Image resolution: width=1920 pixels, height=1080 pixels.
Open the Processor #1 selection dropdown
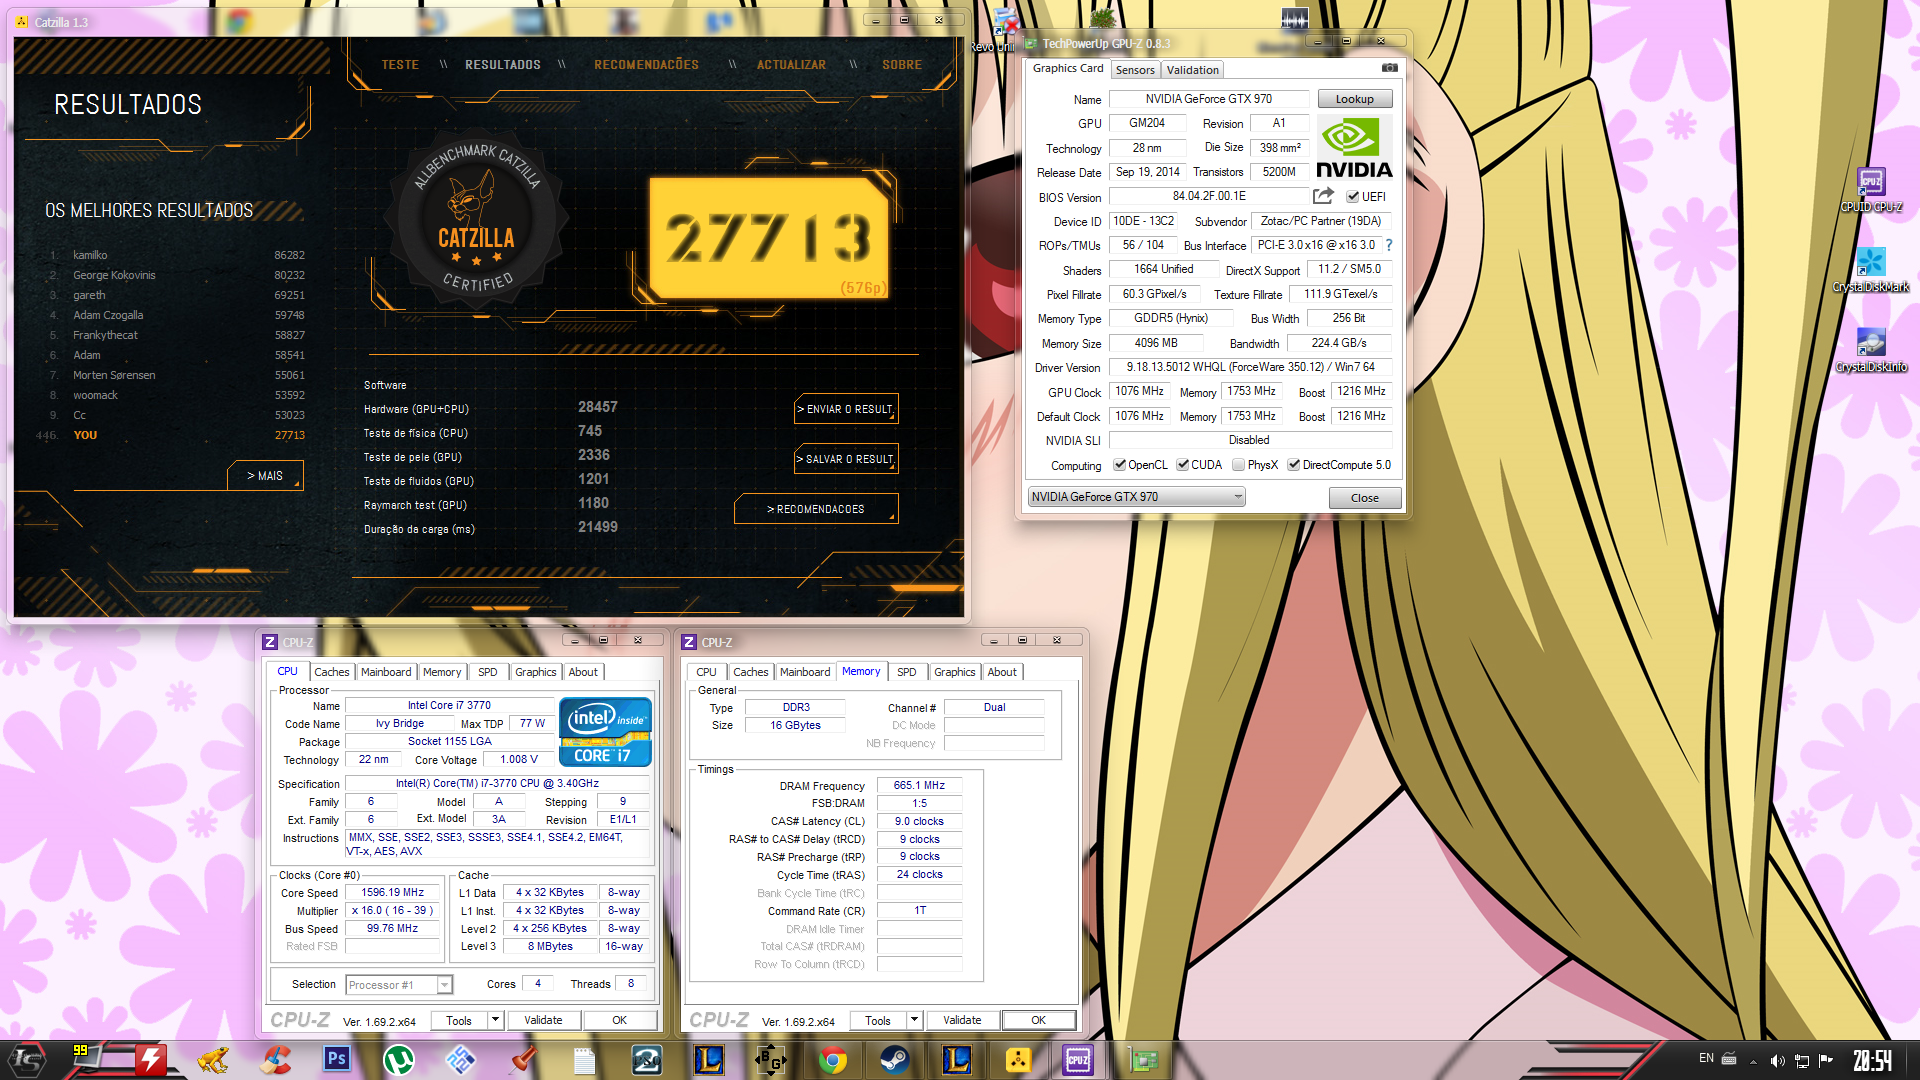point(399,985)
